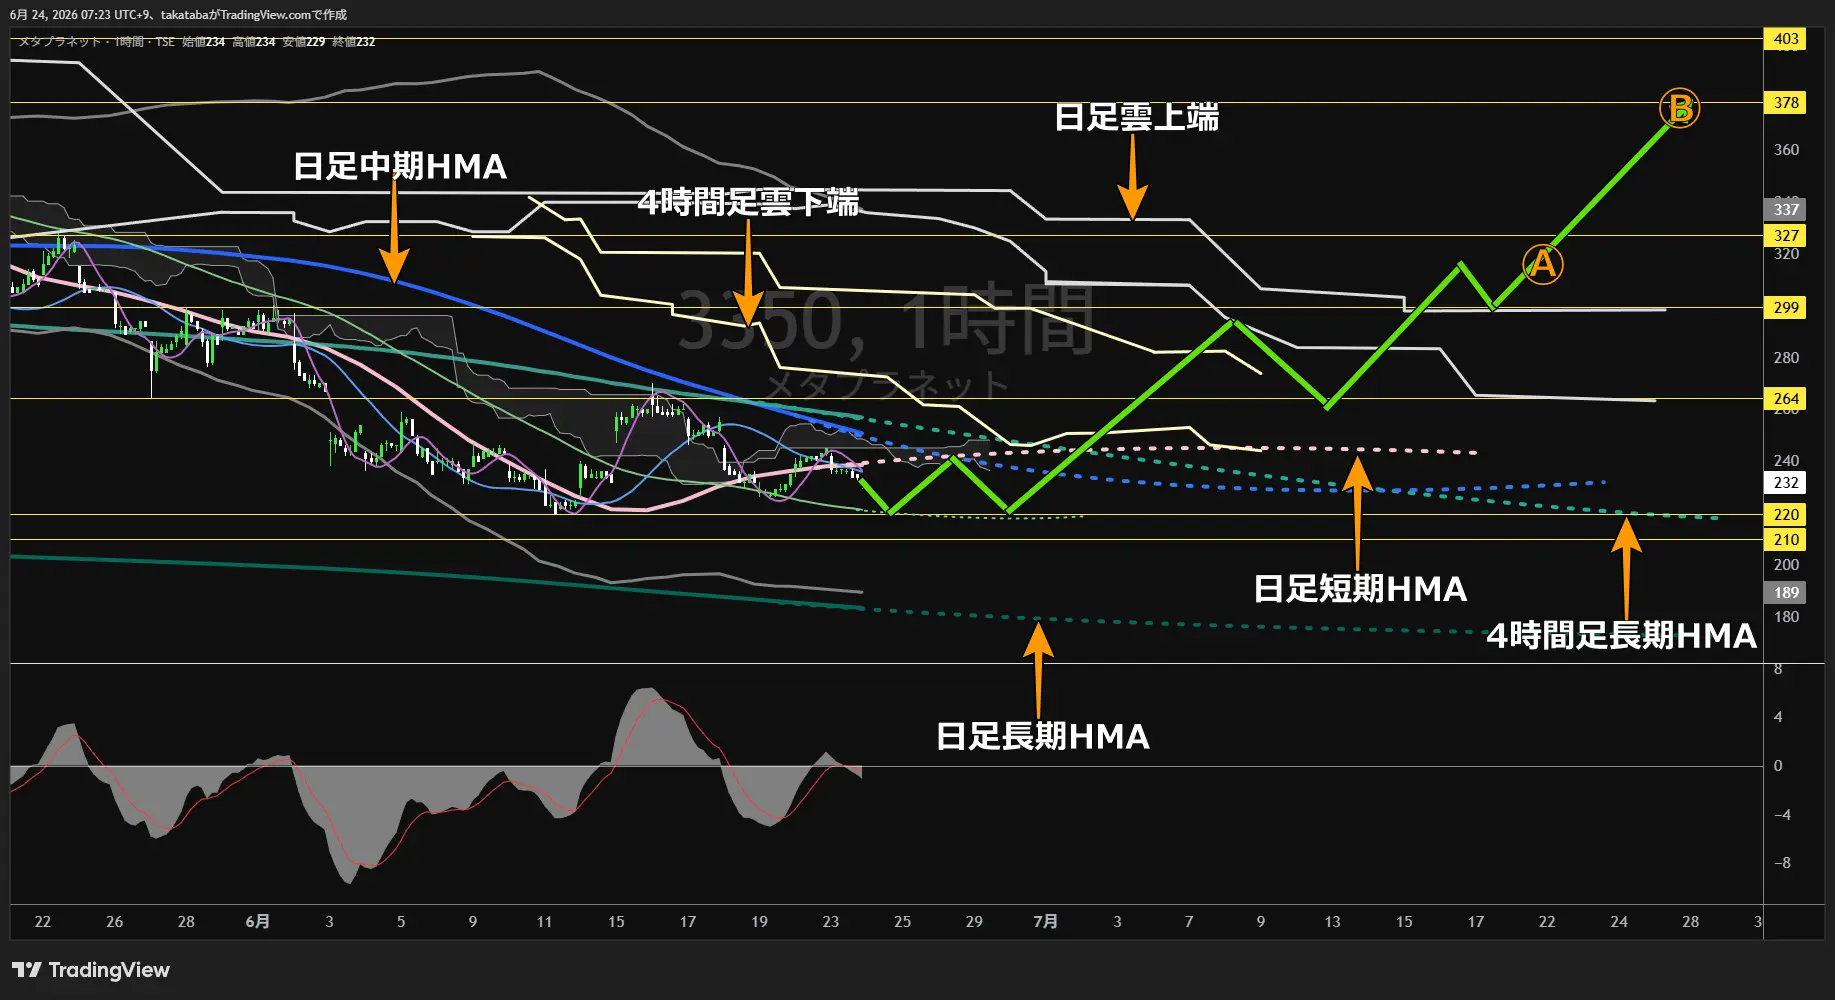Viewport: 1835px width, 1000px height.
Task: Click the 200 price axis value
Action: [1786, 565]
